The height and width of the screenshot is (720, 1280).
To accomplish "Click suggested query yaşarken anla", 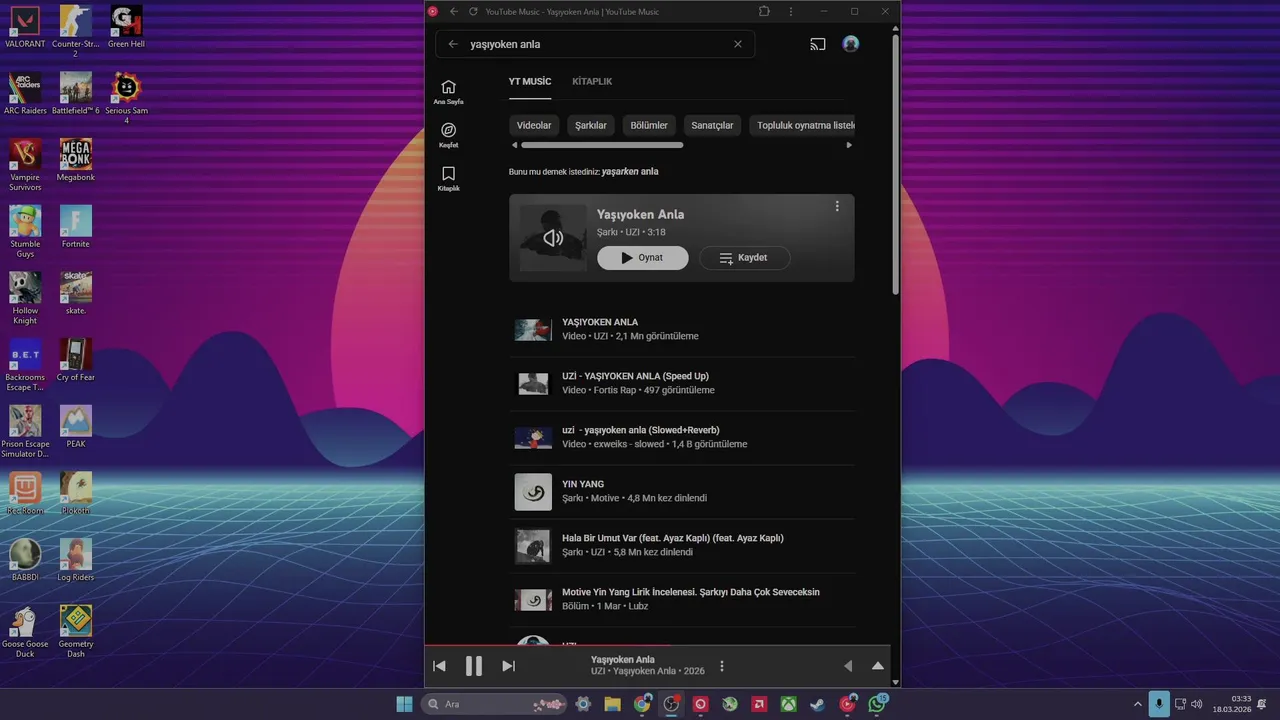I will pos(630,172).
